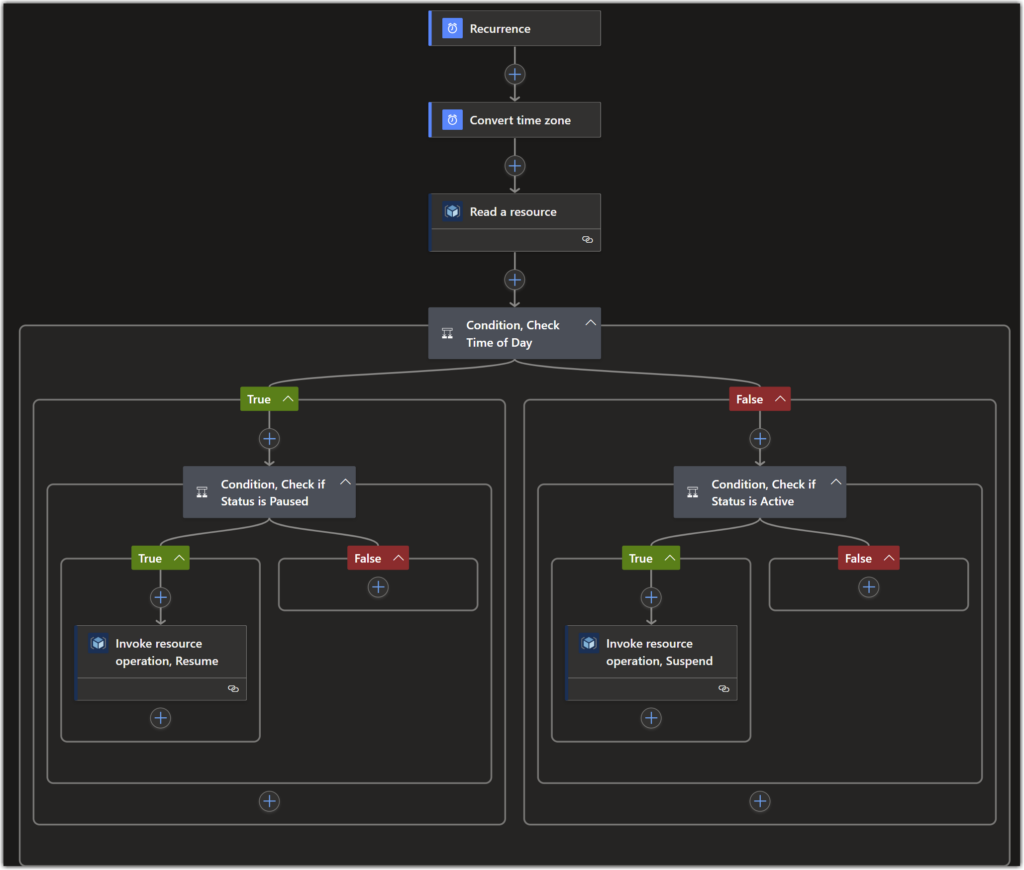
Task: Click the connector icon on Read a resource
Action: coord(452,211)
